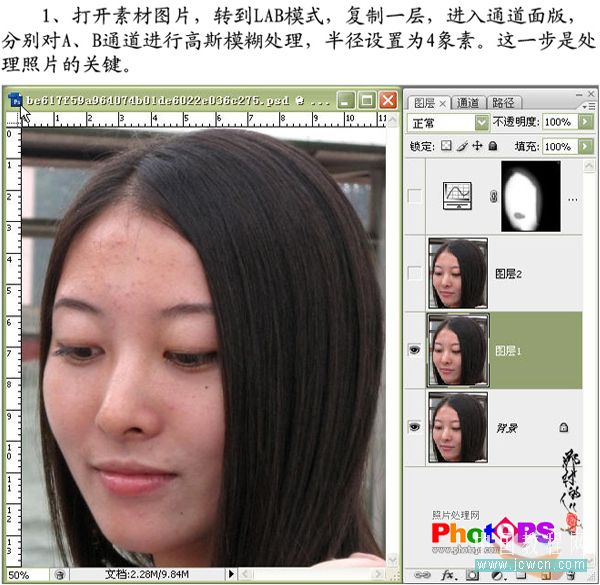The height and width of the screenshot is (585, 600).
Task: Click the document vertical scrollbar up arrow
Action: (393, 120)
